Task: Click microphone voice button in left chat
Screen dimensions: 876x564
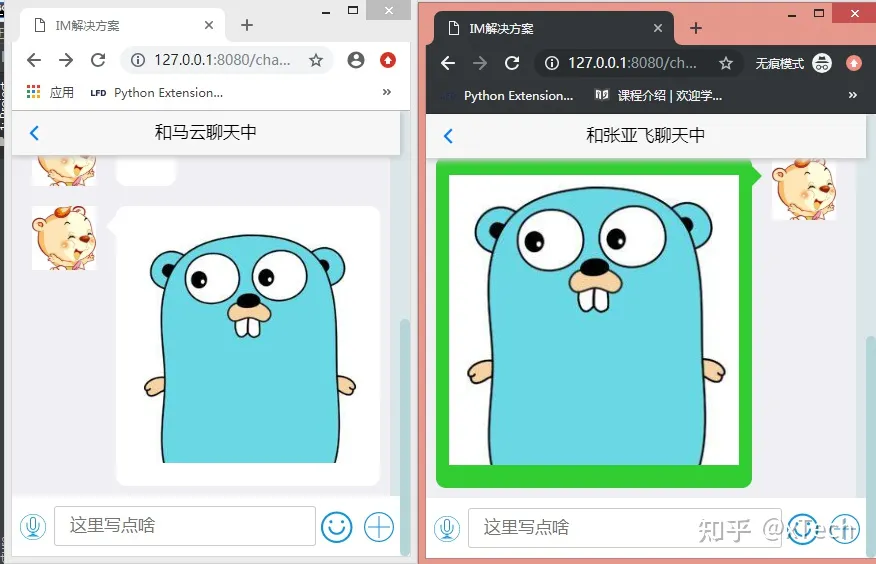Action: click(x=33, y=527)
